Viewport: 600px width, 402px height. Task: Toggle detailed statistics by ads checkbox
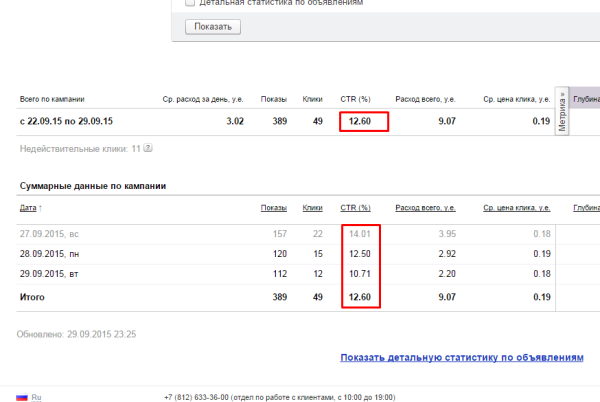tap(190, 3)
